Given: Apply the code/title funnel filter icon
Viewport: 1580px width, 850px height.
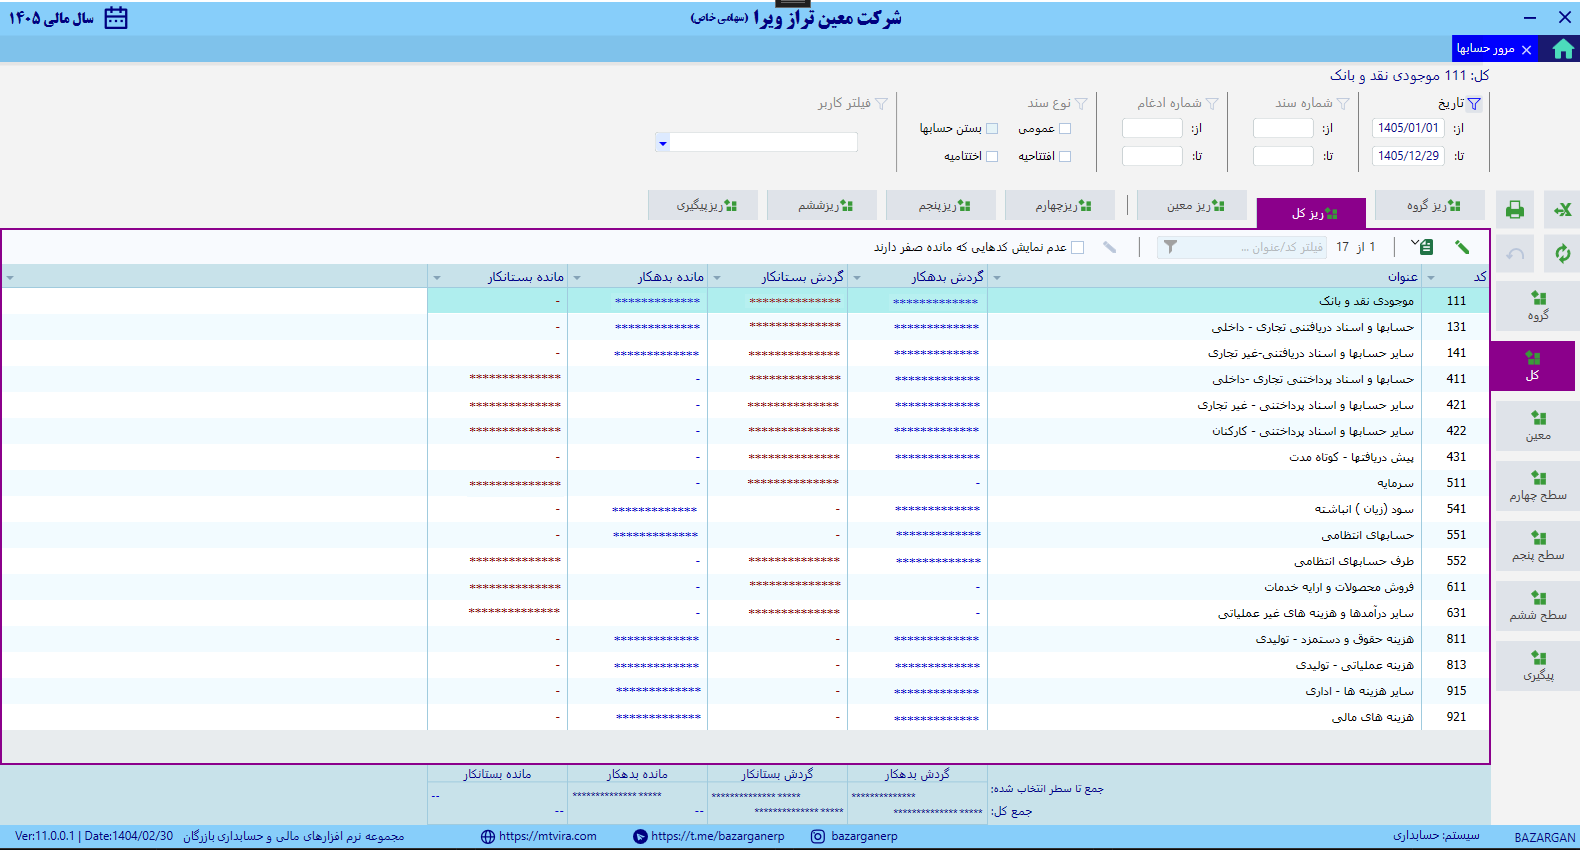Looking at the screenshot, I should [x=1170, y=247].
